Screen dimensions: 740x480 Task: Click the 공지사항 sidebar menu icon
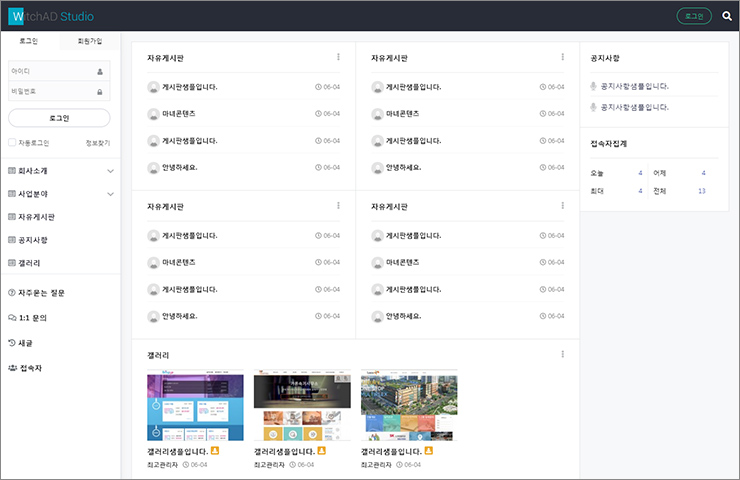click(12, 240)
